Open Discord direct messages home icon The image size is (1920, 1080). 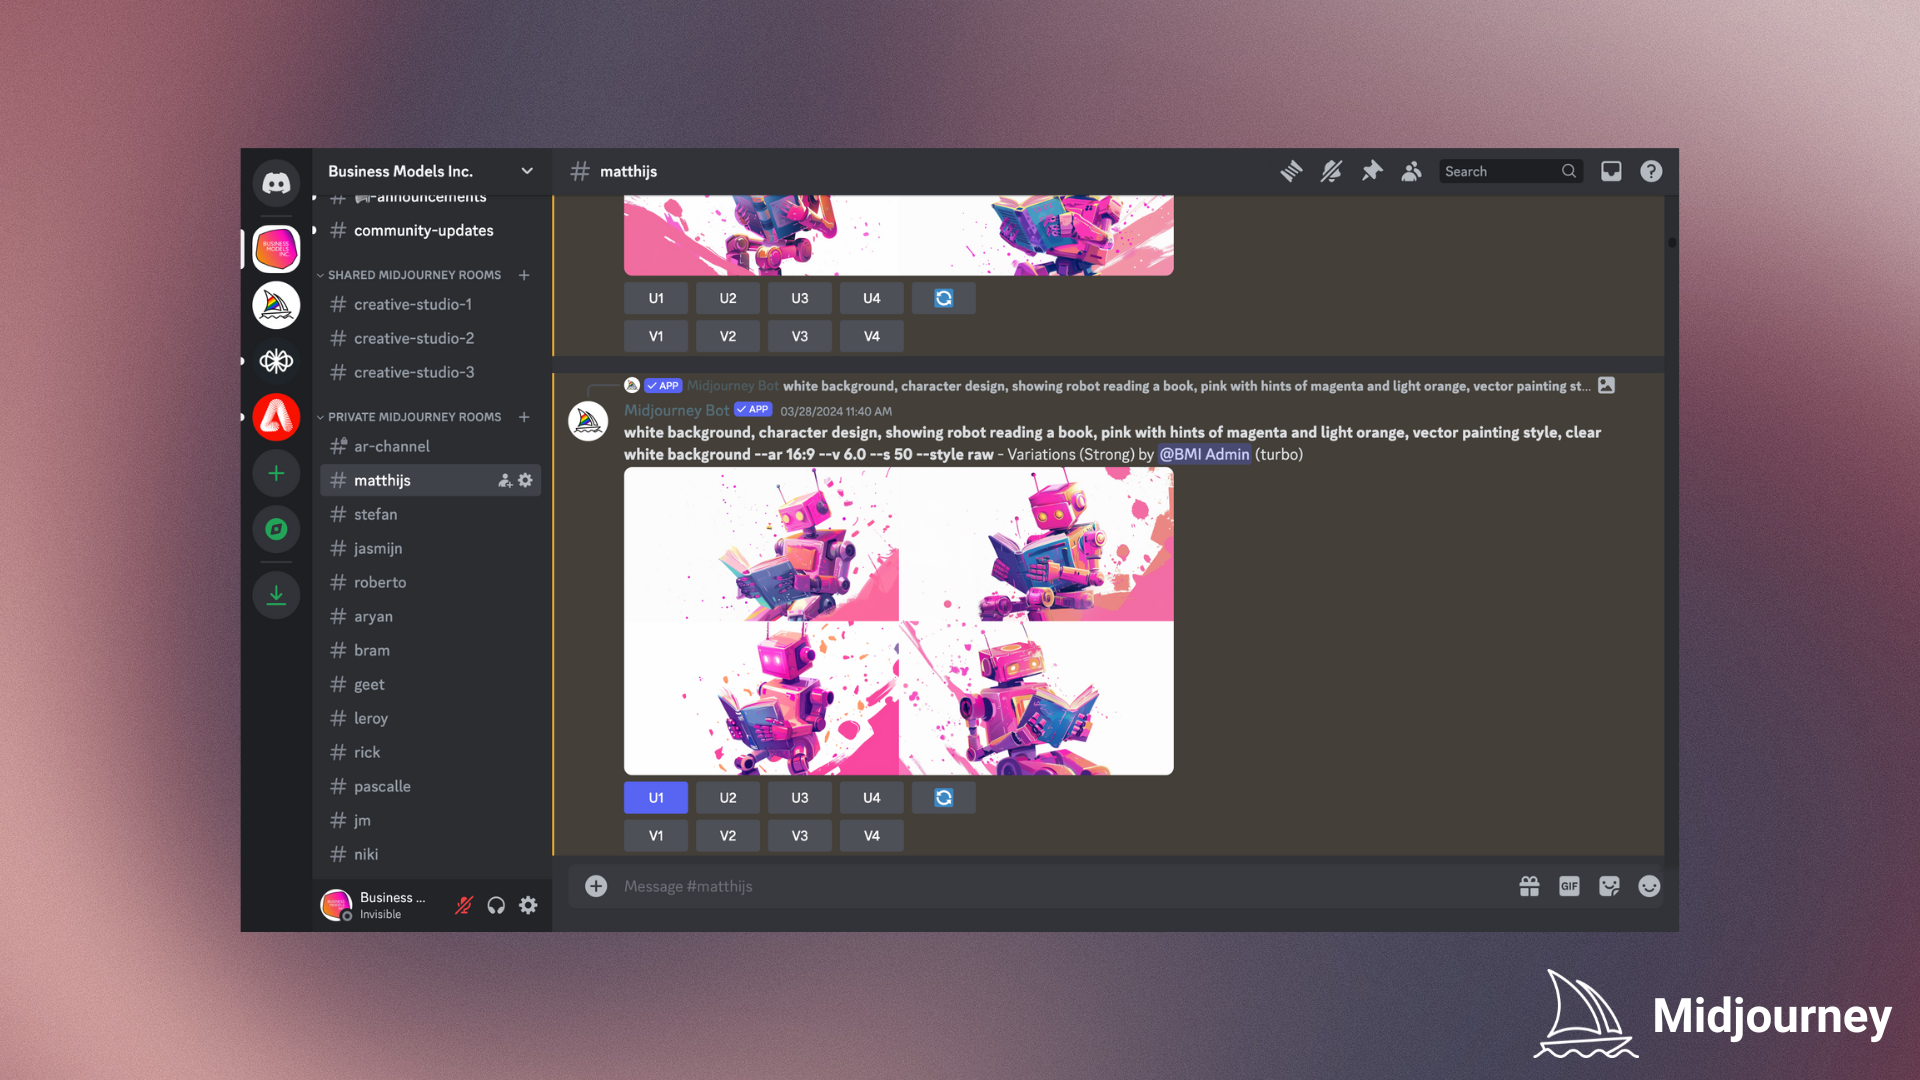(x=276, y=183)
